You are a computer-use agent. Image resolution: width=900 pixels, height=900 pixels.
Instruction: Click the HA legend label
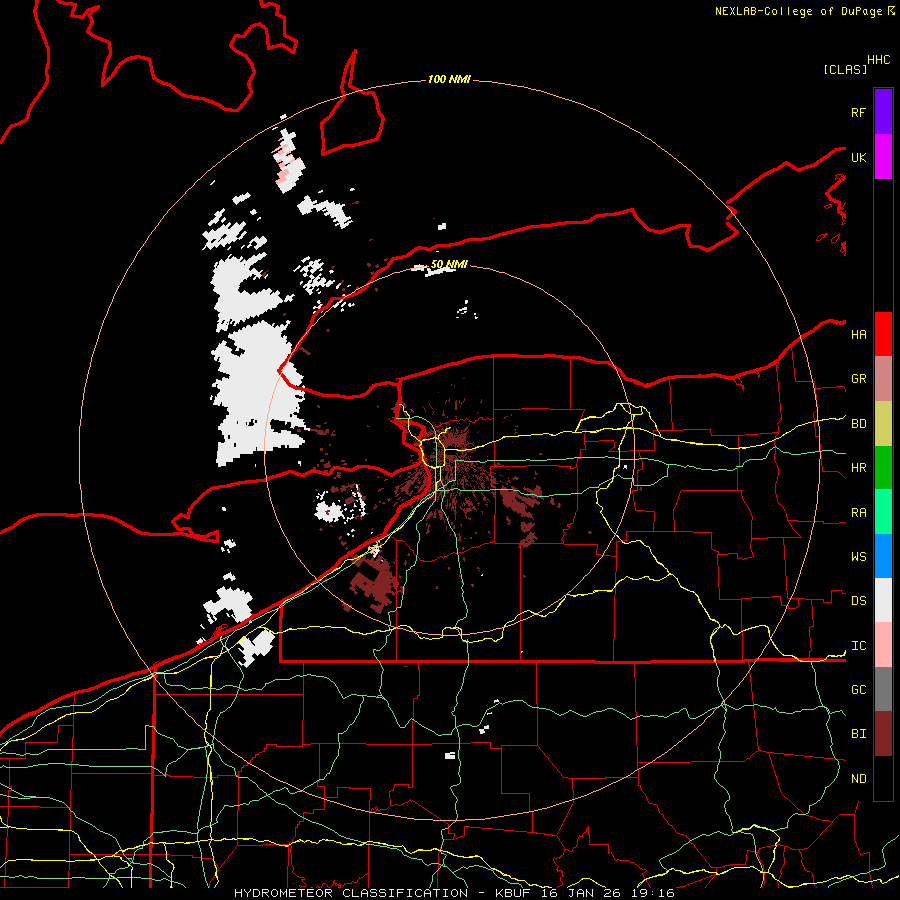pos(858,335)
